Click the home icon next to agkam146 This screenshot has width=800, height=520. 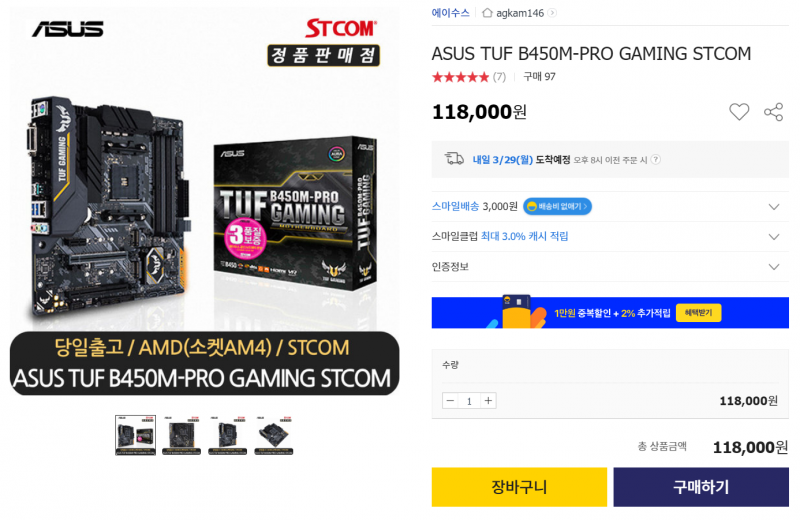click(x=487, y=13)
